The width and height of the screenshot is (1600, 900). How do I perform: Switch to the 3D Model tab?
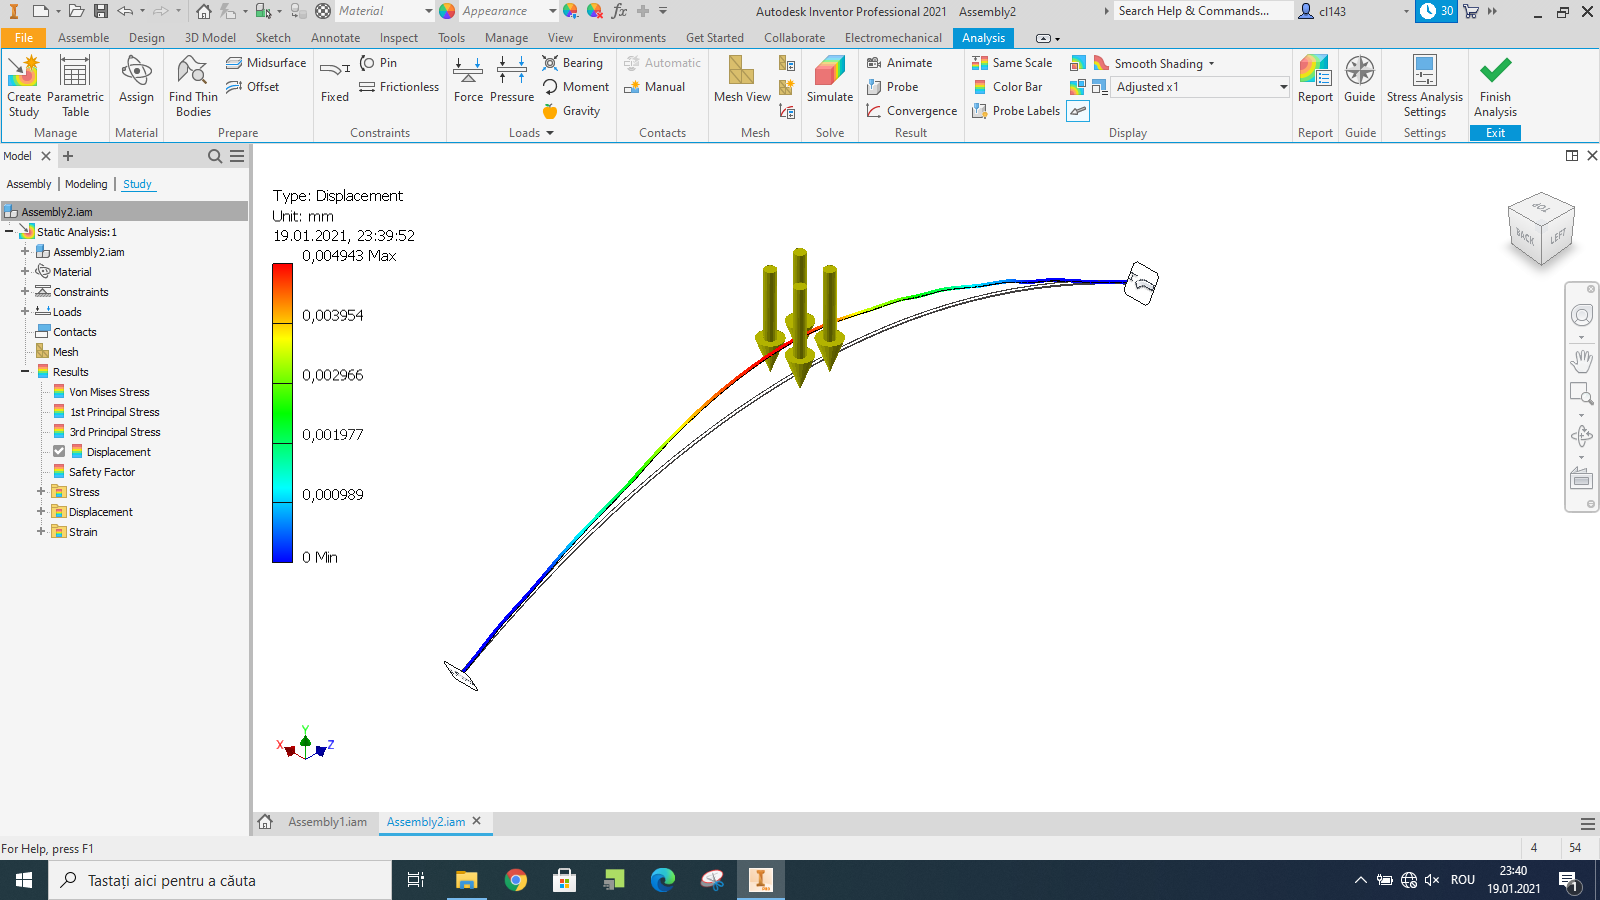pyautogui.click(x=210, y=38)
